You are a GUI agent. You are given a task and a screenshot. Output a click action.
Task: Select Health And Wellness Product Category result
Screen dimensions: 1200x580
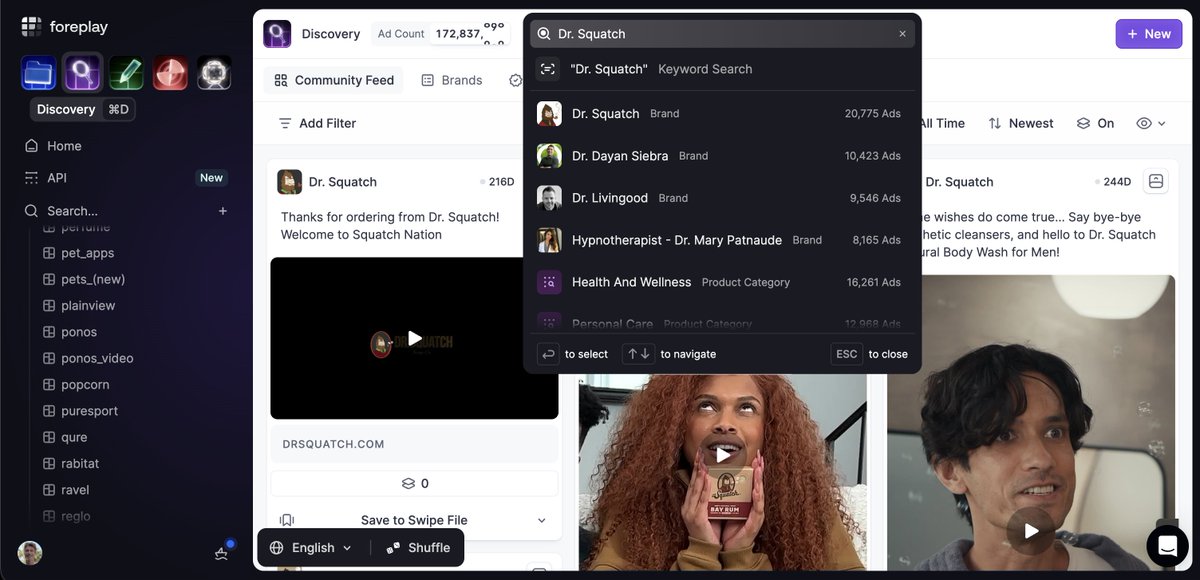pos(722,282)
